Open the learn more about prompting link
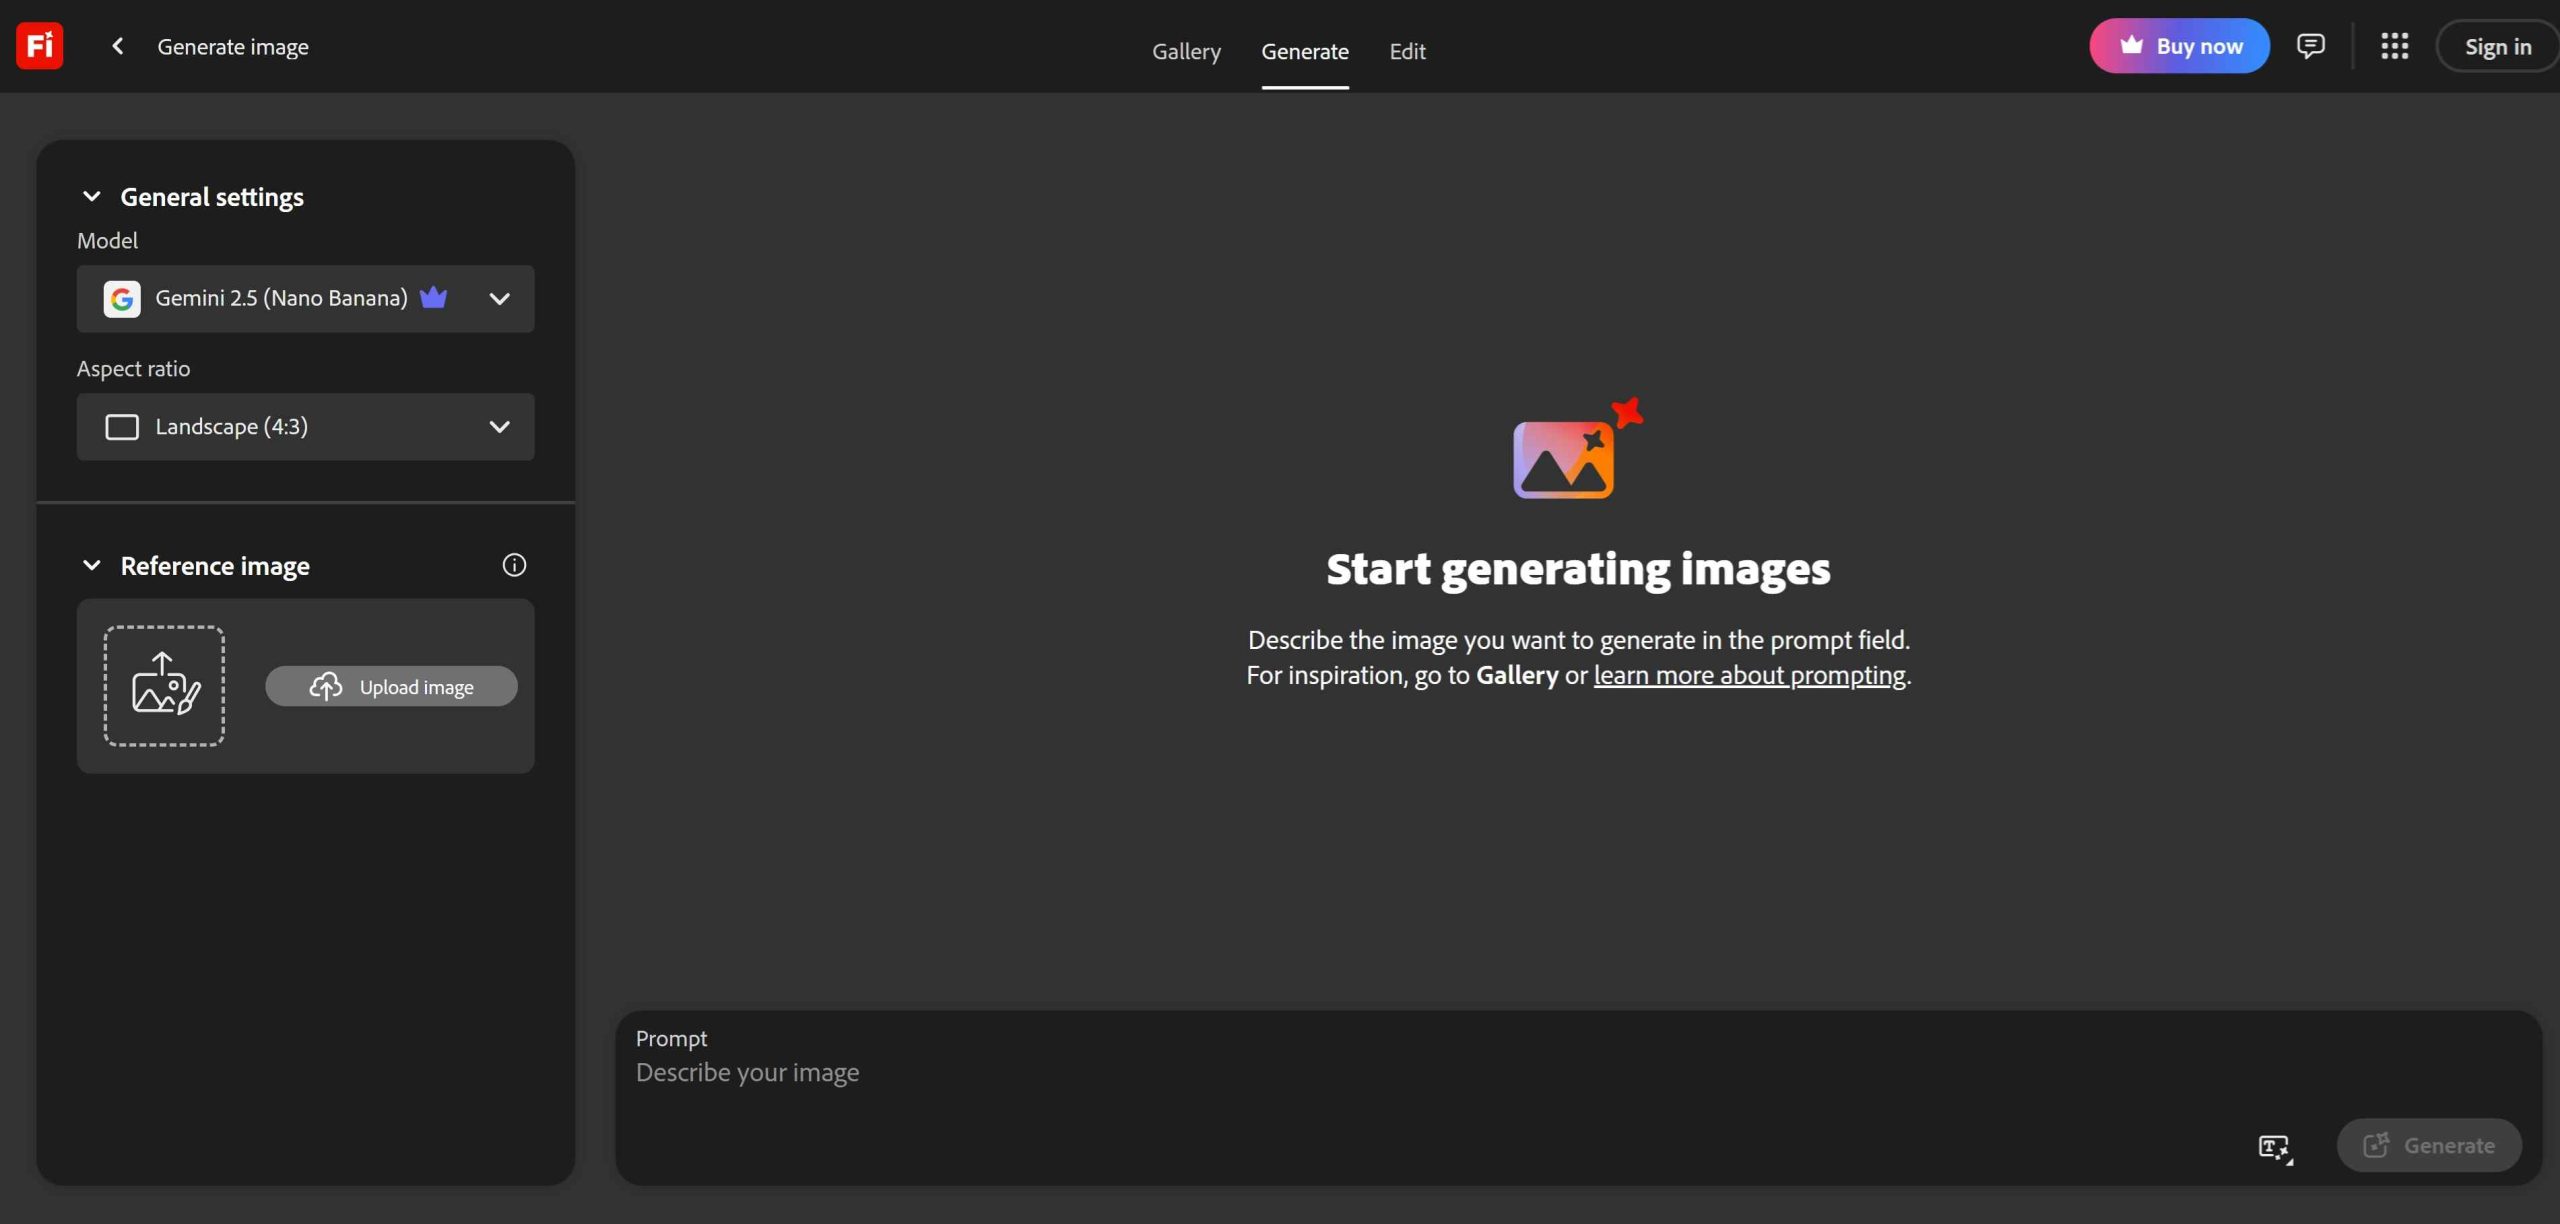 (1749, 675)
